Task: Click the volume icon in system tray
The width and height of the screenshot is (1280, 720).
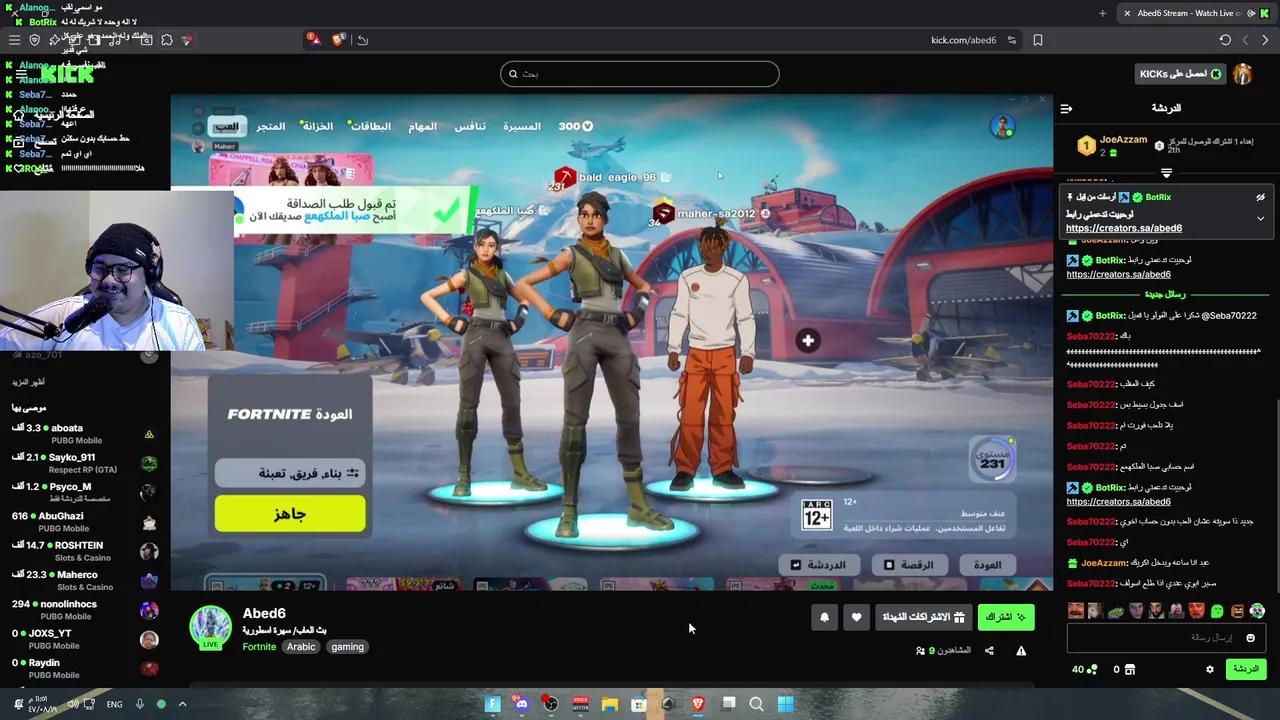Action: coord(73,704)
